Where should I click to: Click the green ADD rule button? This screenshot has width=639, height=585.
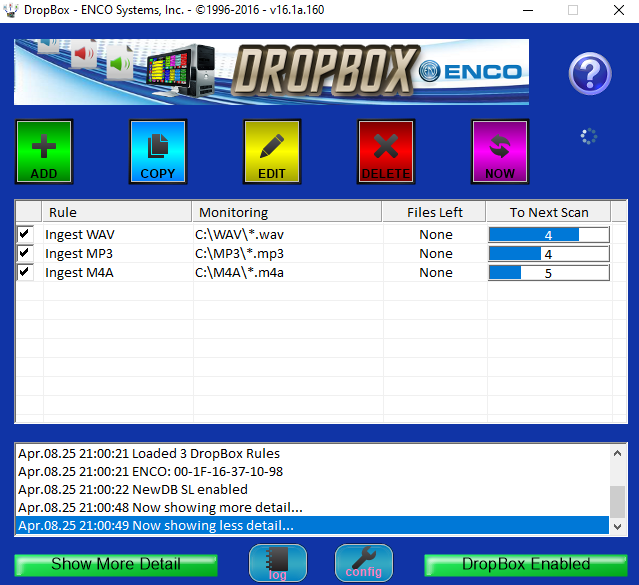click(x=44, y=152)
